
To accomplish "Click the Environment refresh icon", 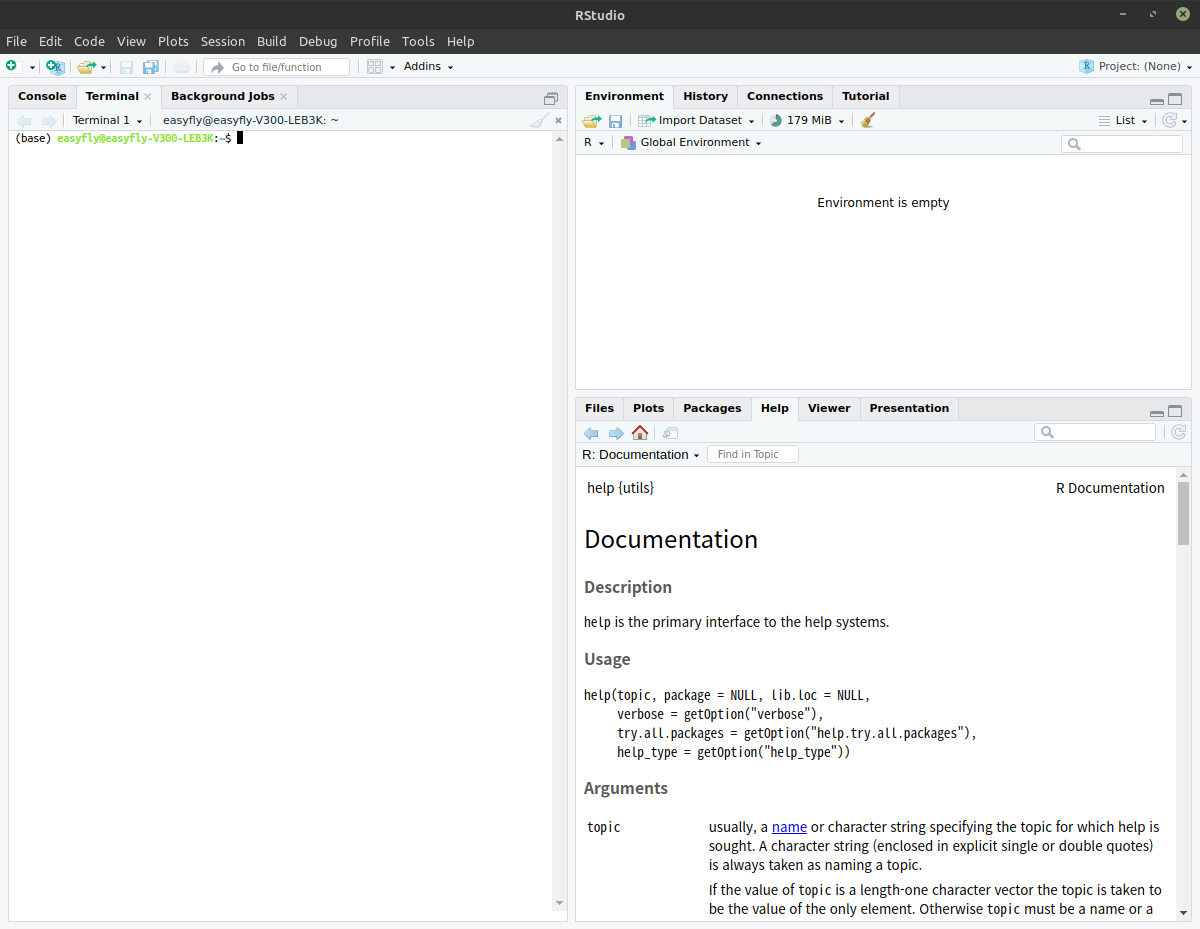I will (1169, 120).
